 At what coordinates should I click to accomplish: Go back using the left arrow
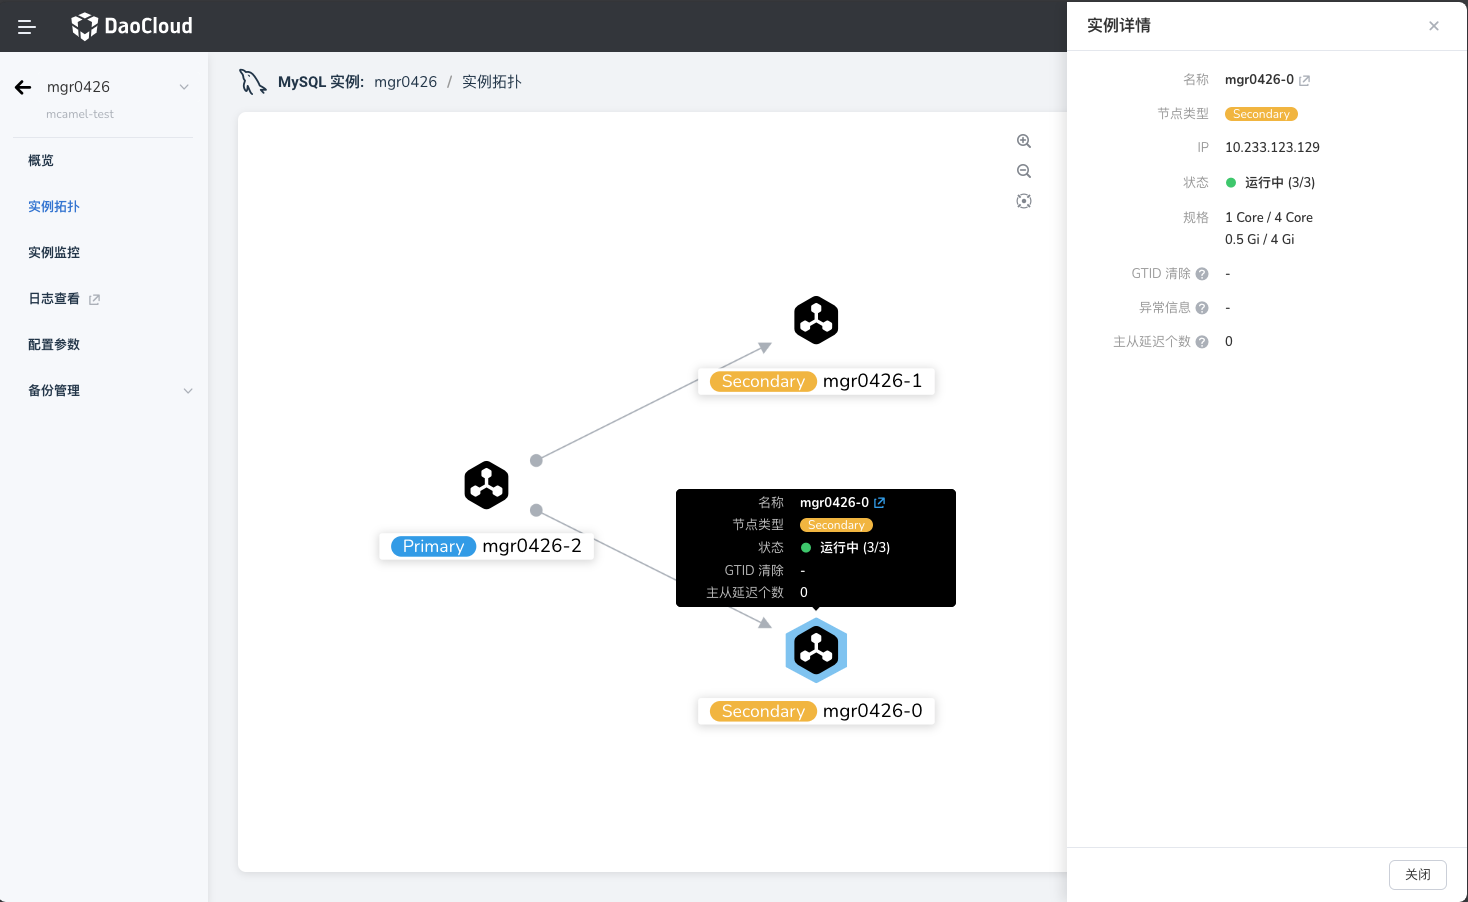(23, 88)
